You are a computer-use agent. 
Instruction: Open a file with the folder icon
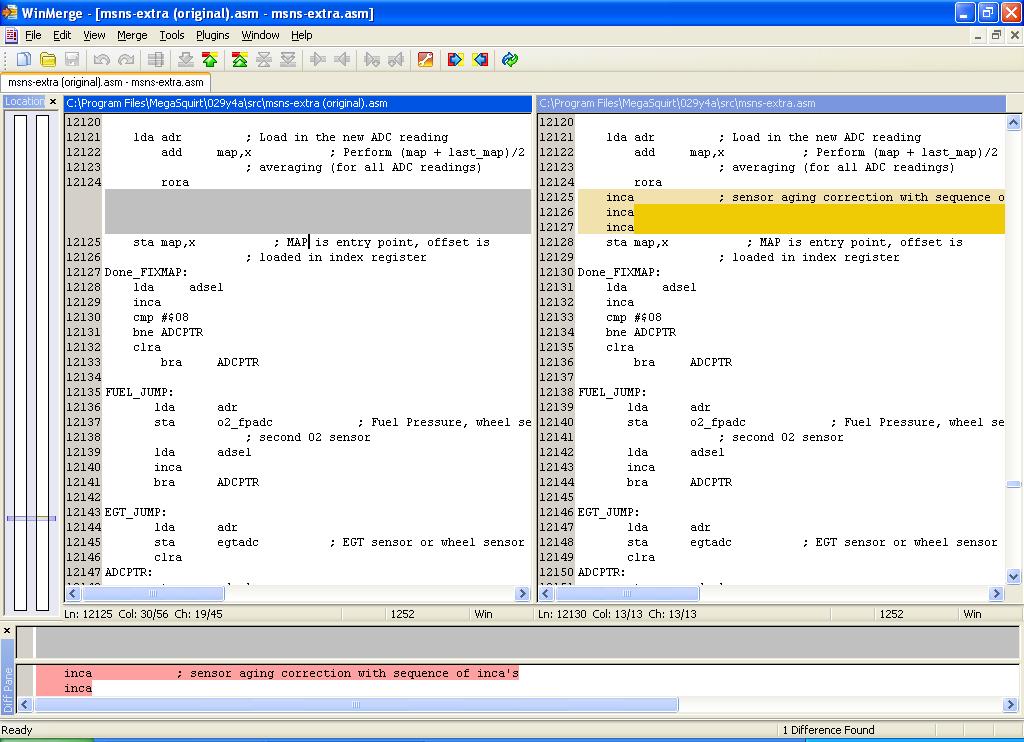[x=48, y=60]
